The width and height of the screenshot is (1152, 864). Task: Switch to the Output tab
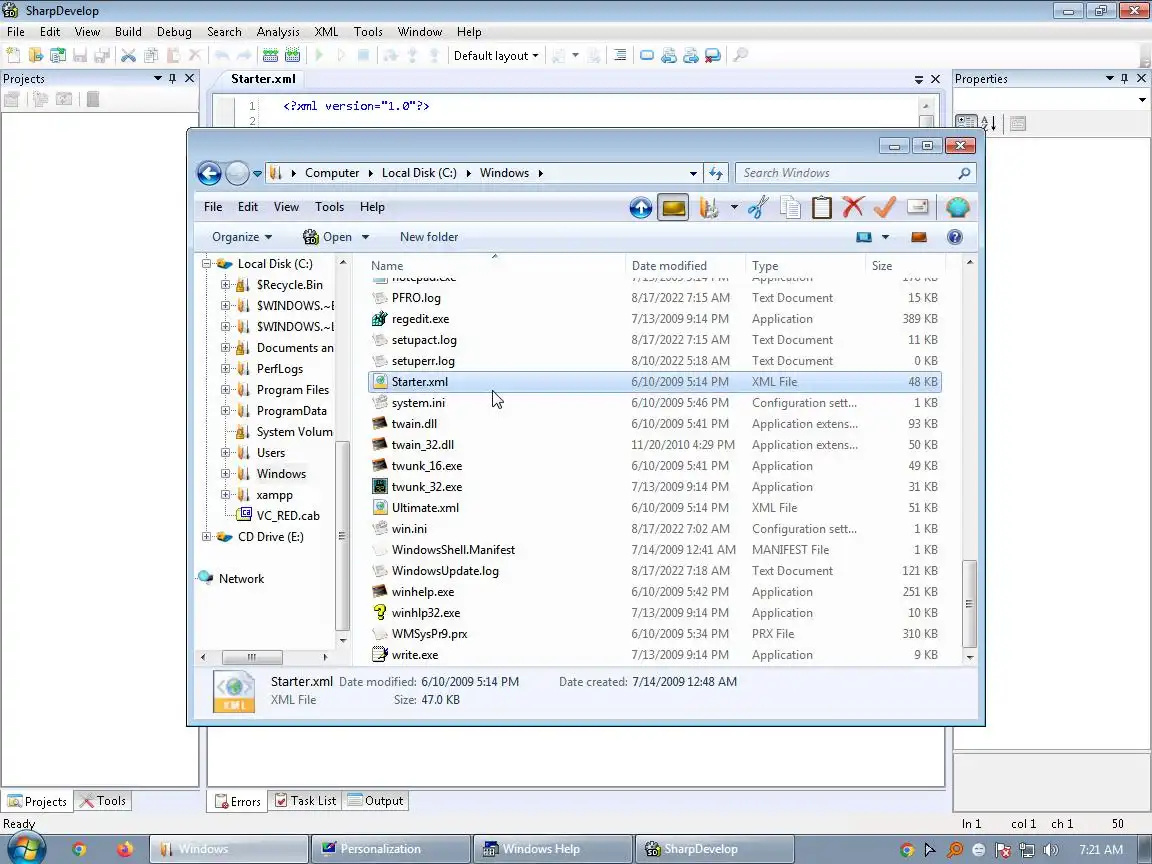(375, 801)
